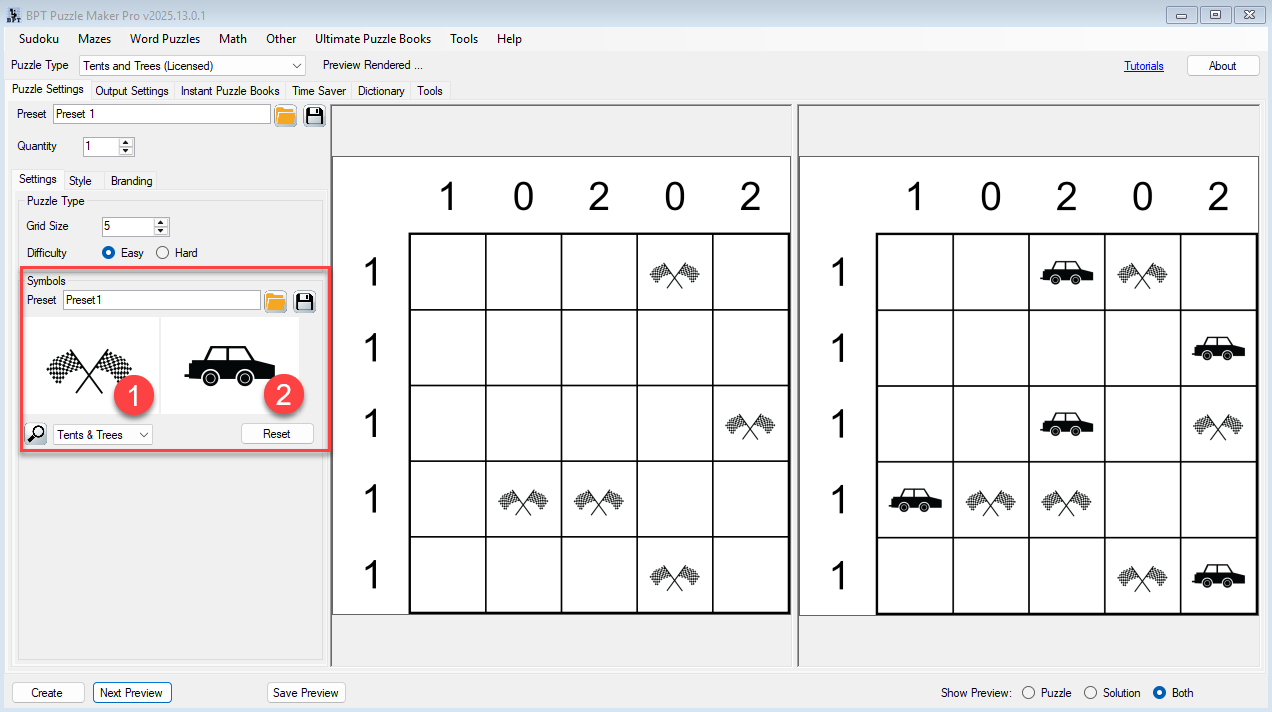Increase the Grid Size stepper value
The image size is (1272, 712).
point(162,221)
